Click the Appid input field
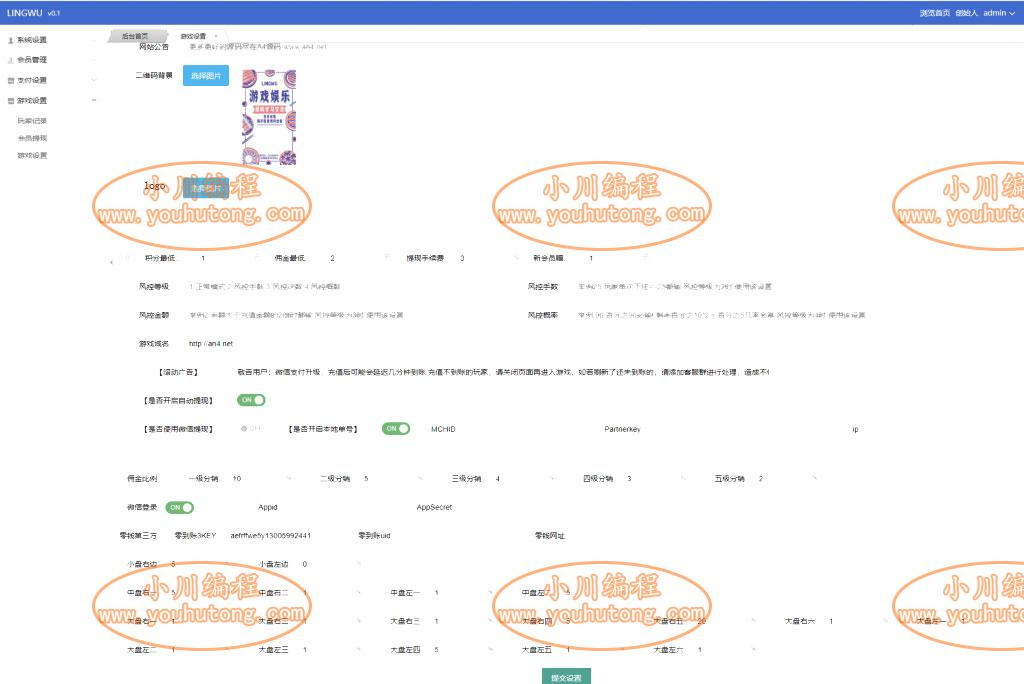Screen dimensions: 1024x684 344,507
